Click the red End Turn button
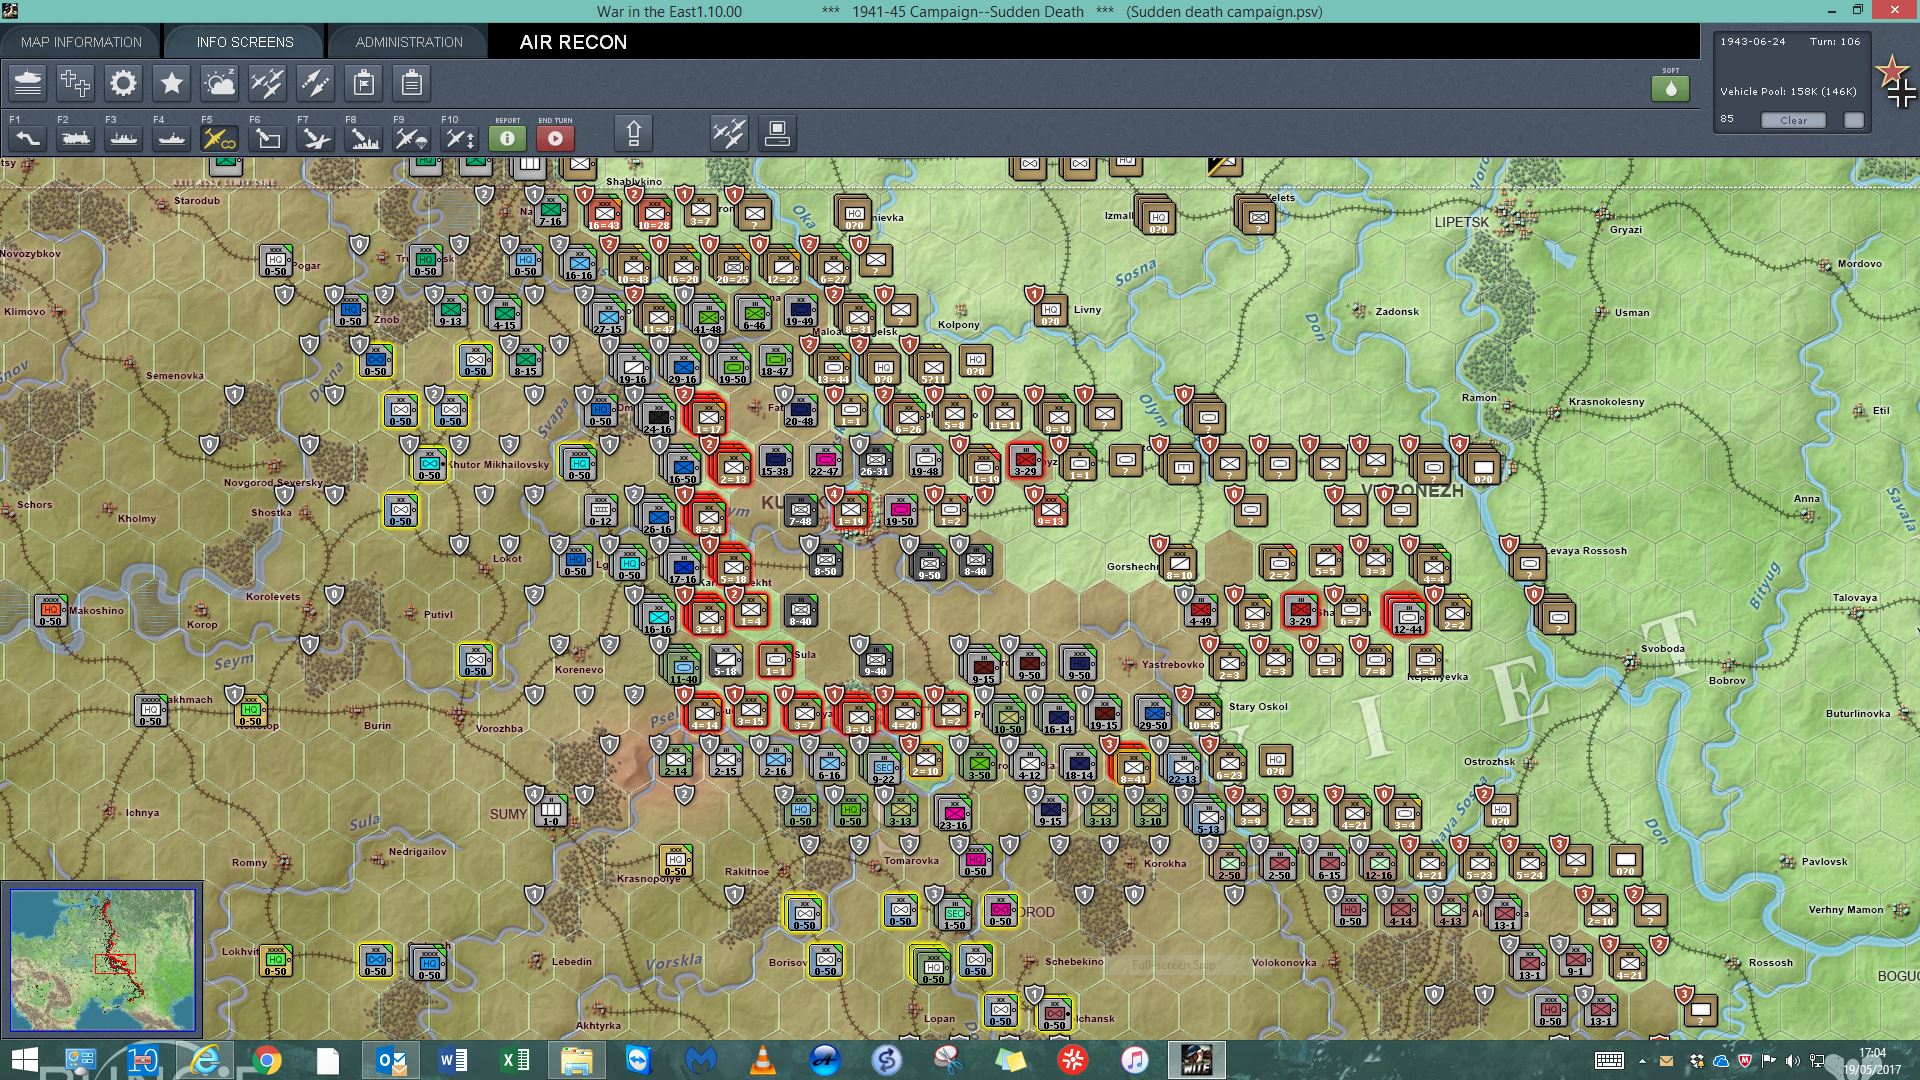Image resolution: width=1920 pixels, height=1080 pixels. tap(555, 138)
